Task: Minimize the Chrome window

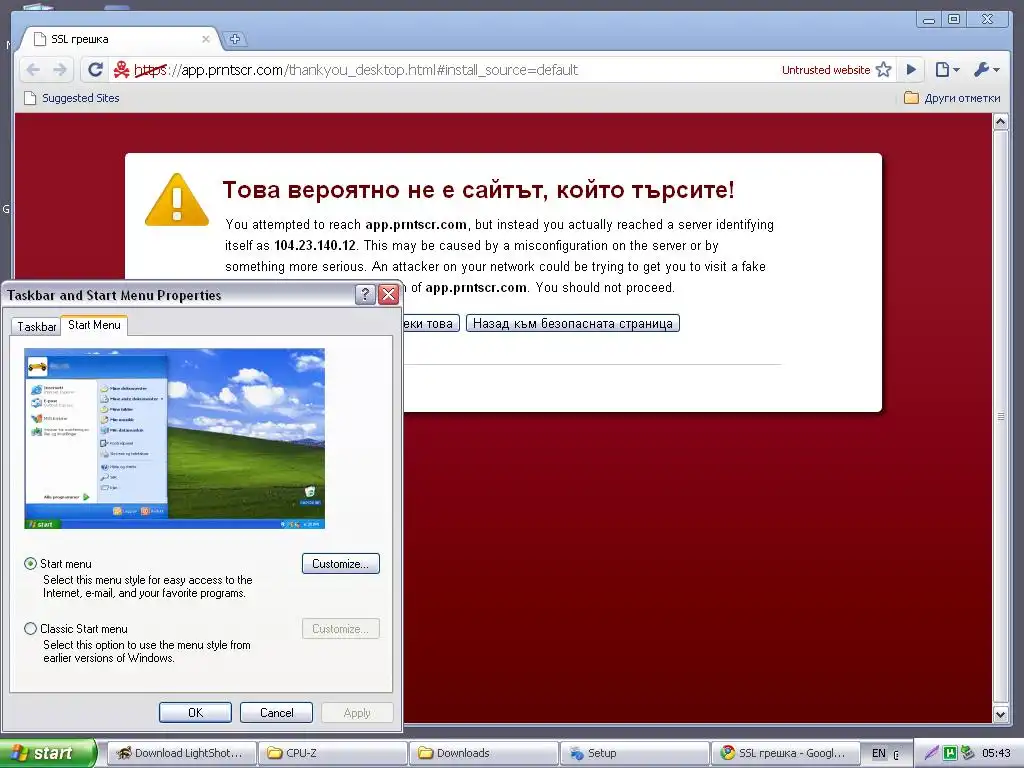Action: pyautogui.click(x=929, y=20)
